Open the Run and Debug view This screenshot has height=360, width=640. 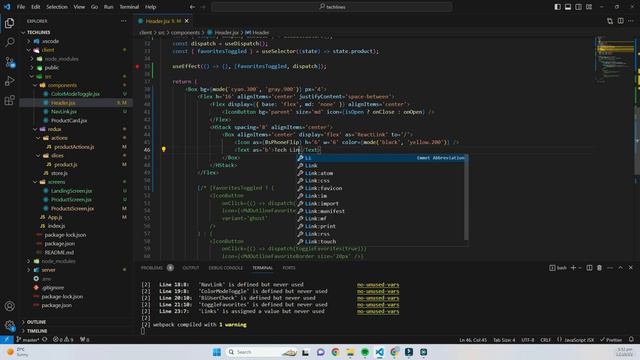pyautogui.click(x=9, y=81)
